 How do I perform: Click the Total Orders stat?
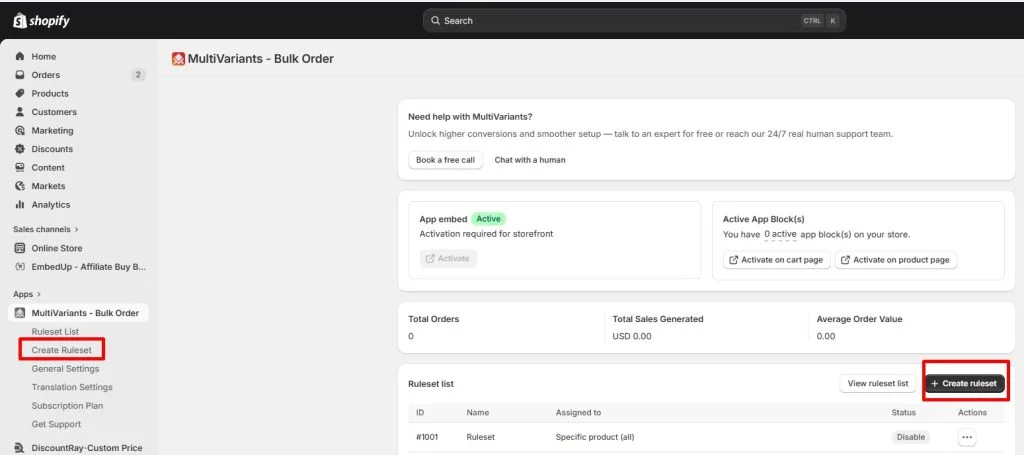[x=434, y=328]
